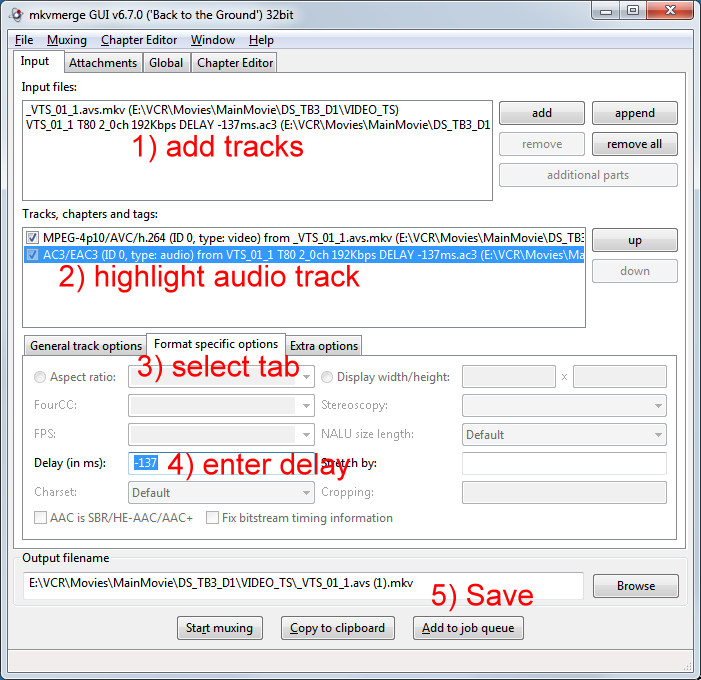The height and width of the screenshot is (680, 701).
Task: Click the Browse button
Action: tap(636, 586)
